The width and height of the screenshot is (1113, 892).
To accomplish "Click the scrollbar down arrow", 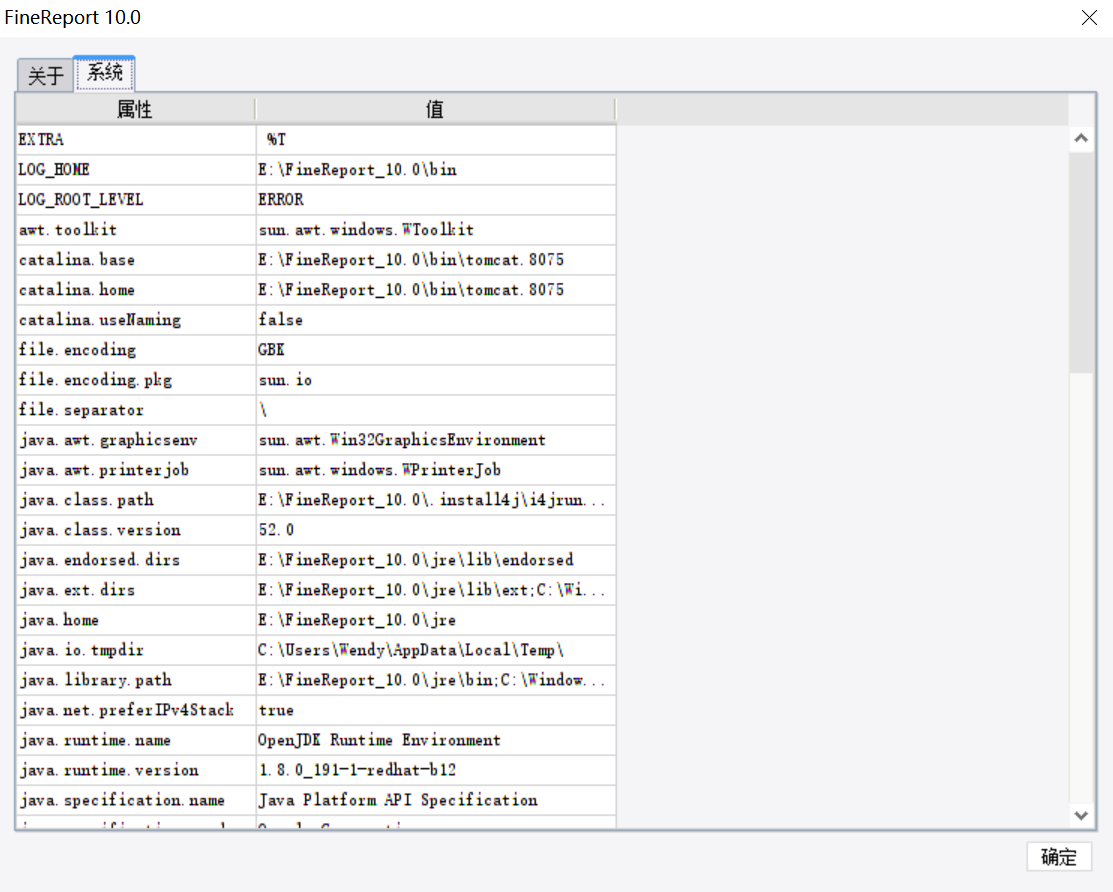I will (x=1081, y=815).
